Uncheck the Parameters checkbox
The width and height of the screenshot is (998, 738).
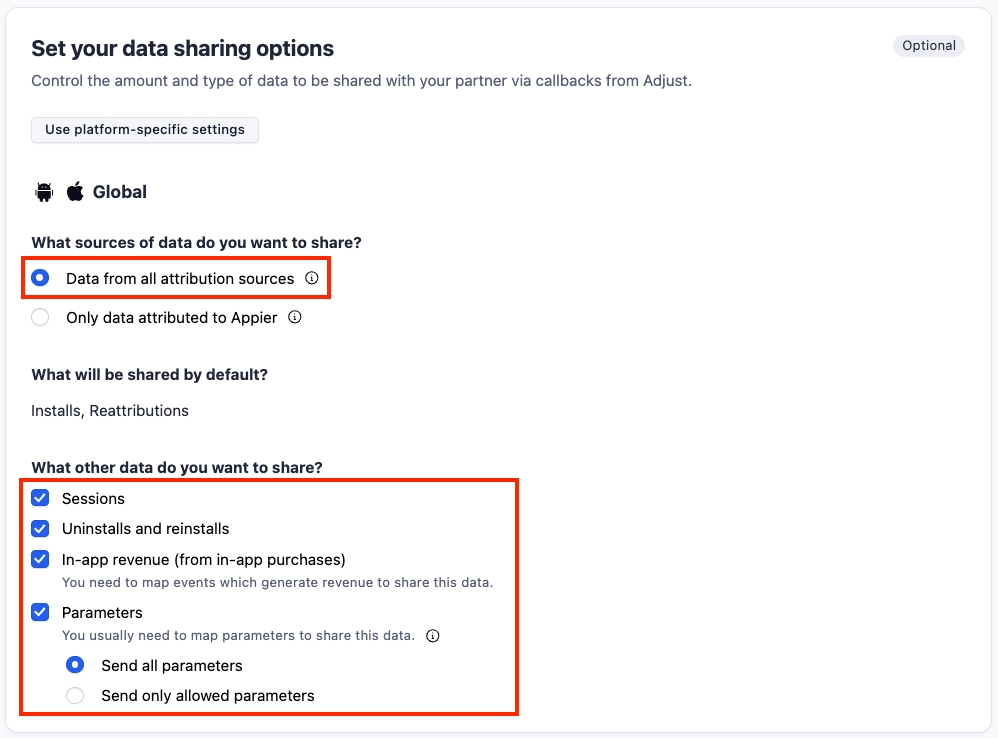point(40,612)
